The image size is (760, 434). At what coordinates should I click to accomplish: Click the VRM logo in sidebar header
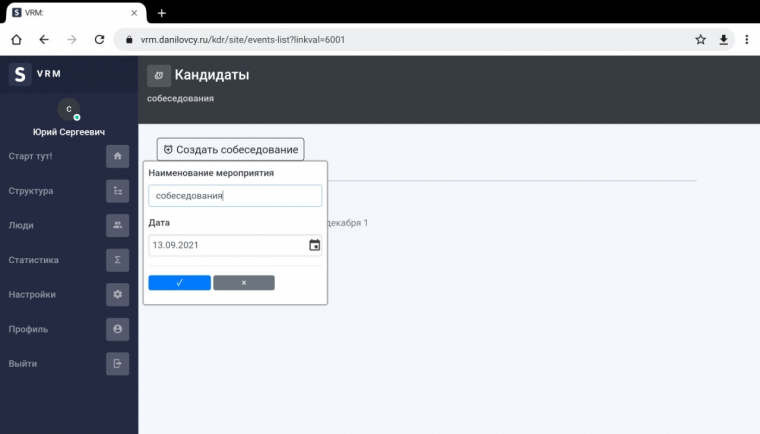point(20,75)
